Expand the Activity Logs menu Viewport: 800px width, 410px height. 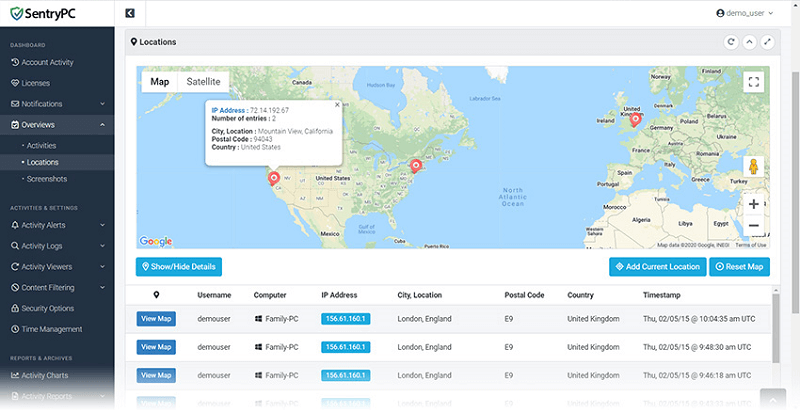click(57, 246)
